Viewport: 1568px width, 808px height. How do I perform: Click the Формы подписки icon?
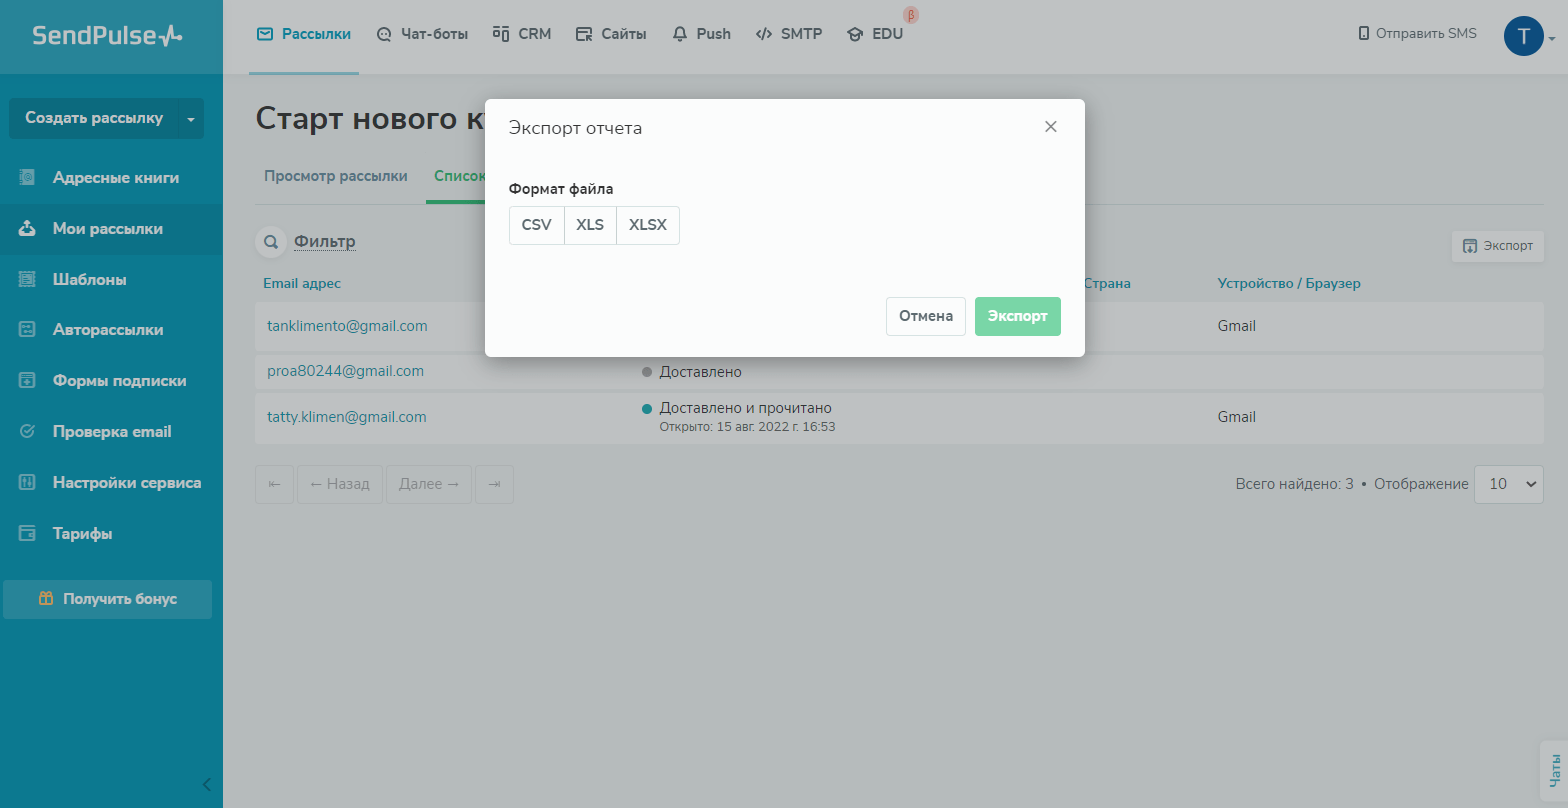[x=28, y=381]
